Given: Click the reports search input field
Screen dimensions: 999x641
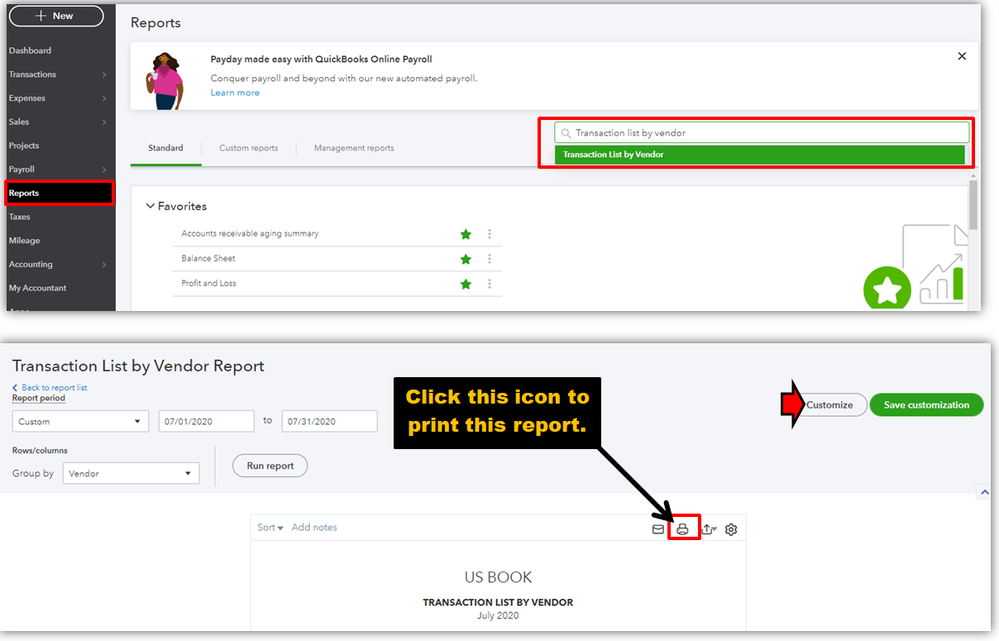Looking at the screenshot, I should tap(762, 133).
